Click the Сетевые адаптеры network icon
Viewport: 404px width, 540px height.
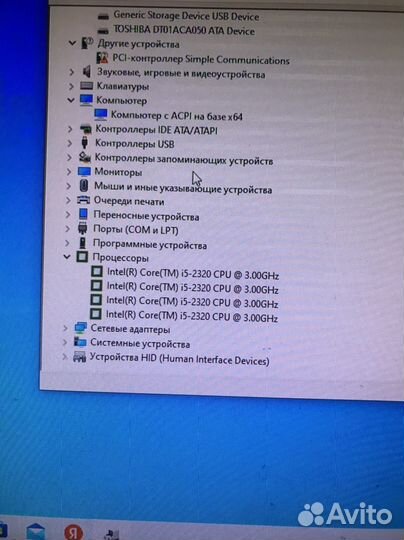tap(81, 328)
